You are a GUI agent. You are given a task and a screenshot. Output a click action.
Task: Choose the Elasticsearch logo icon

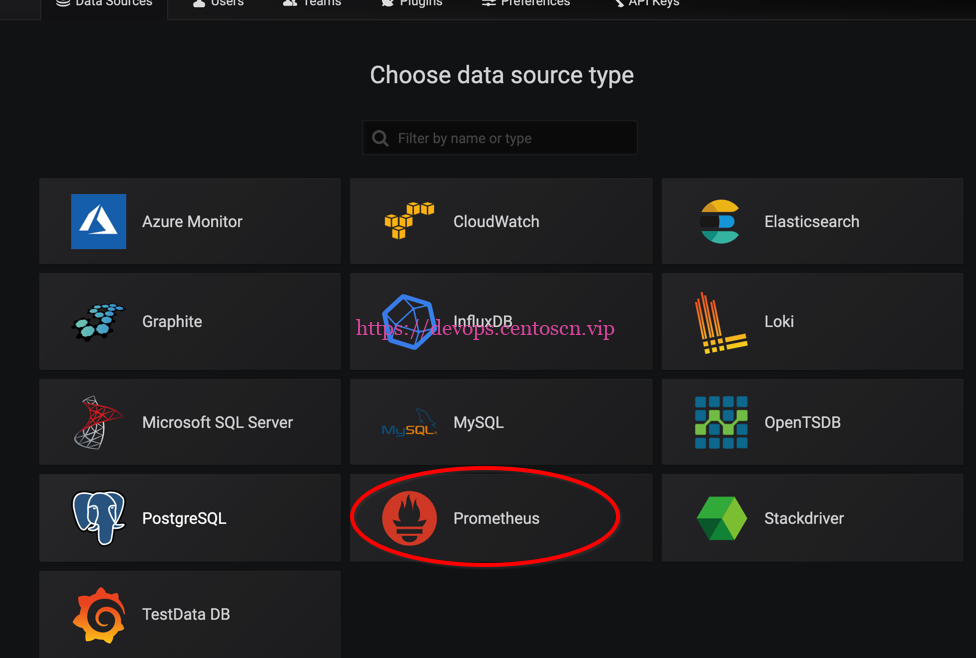pos(720,221)
